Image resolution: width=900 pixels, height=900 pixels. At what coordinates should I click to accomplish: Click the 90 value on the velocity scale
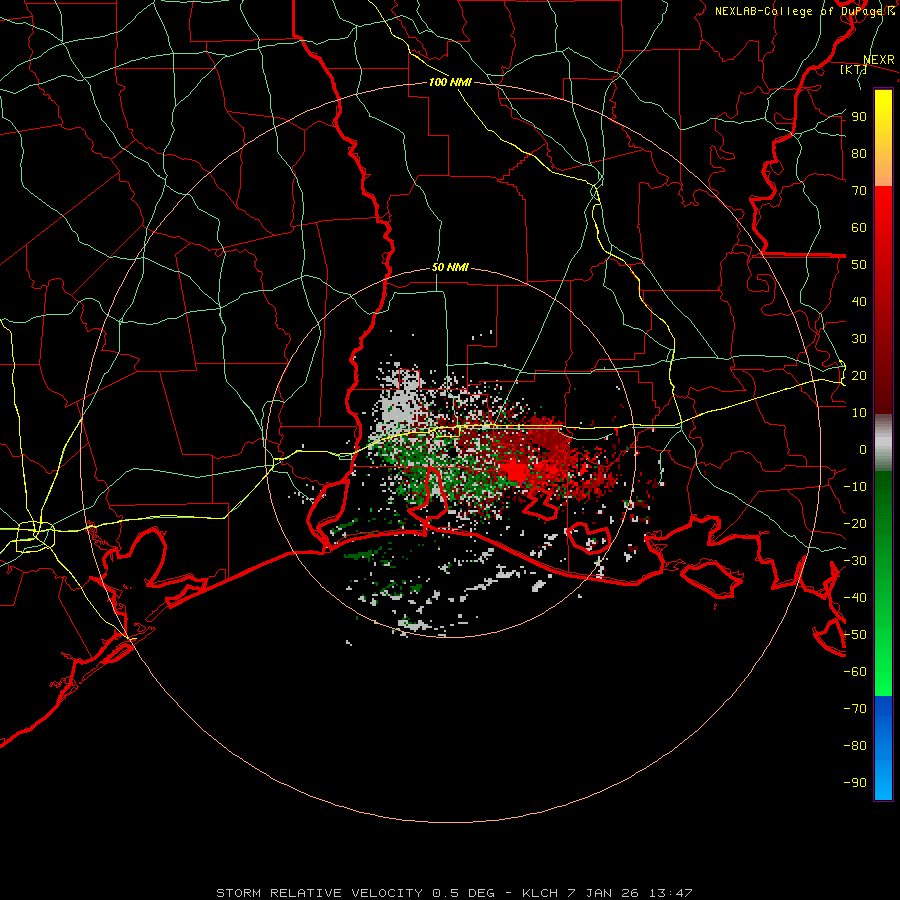coord(859,117)
